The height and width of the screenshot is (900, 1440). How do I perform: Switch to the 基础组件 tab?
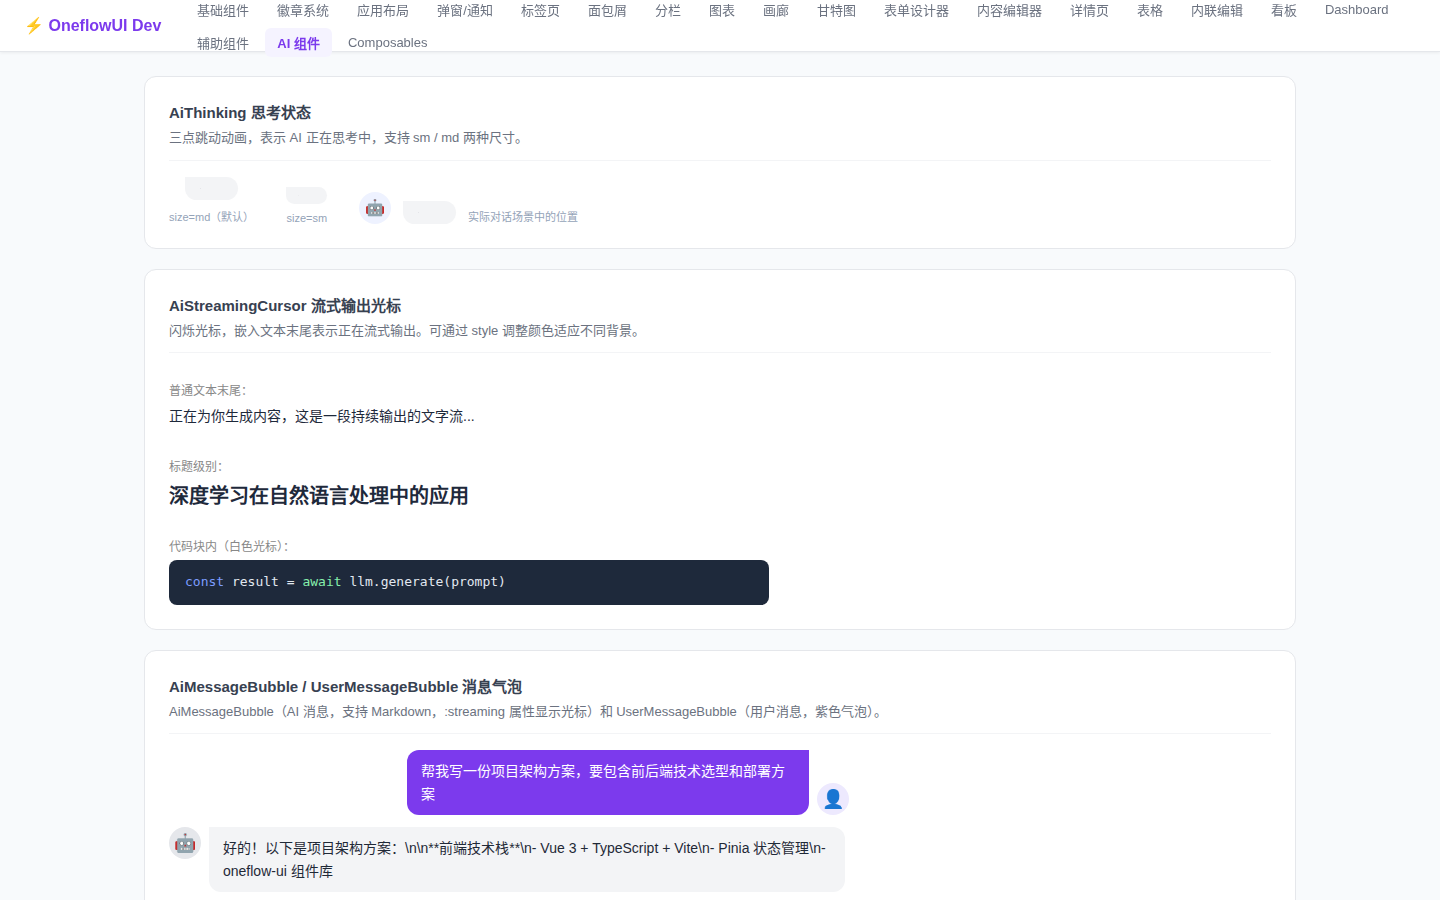(223, 11)
